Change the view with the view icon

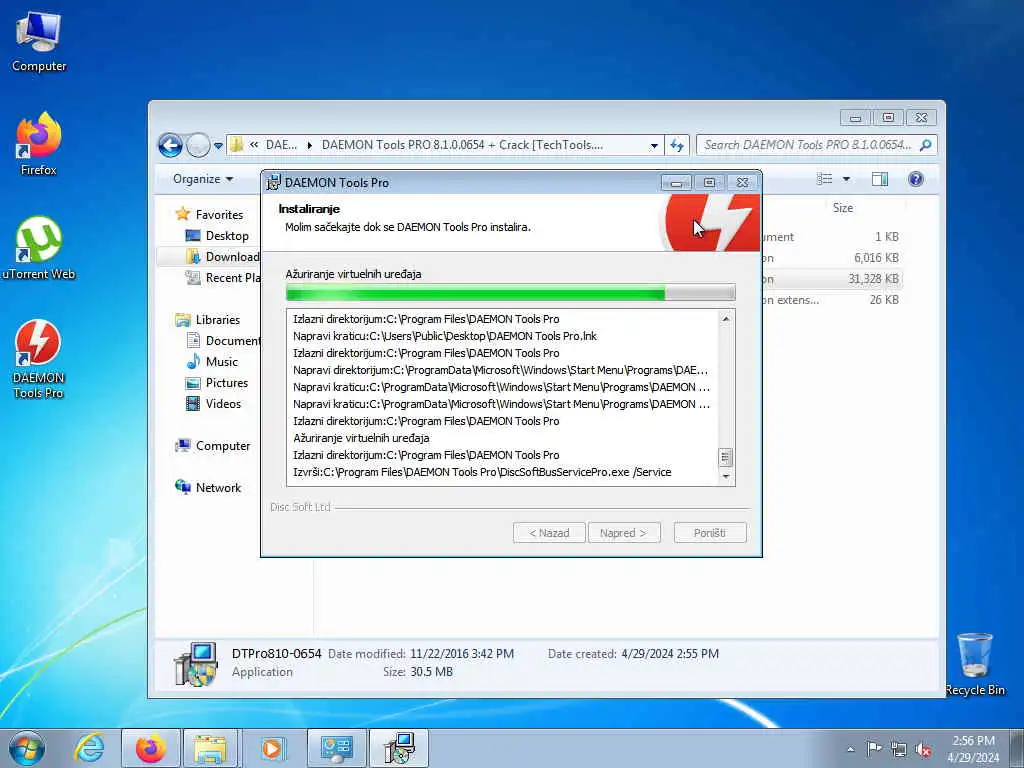click(825, 179)
